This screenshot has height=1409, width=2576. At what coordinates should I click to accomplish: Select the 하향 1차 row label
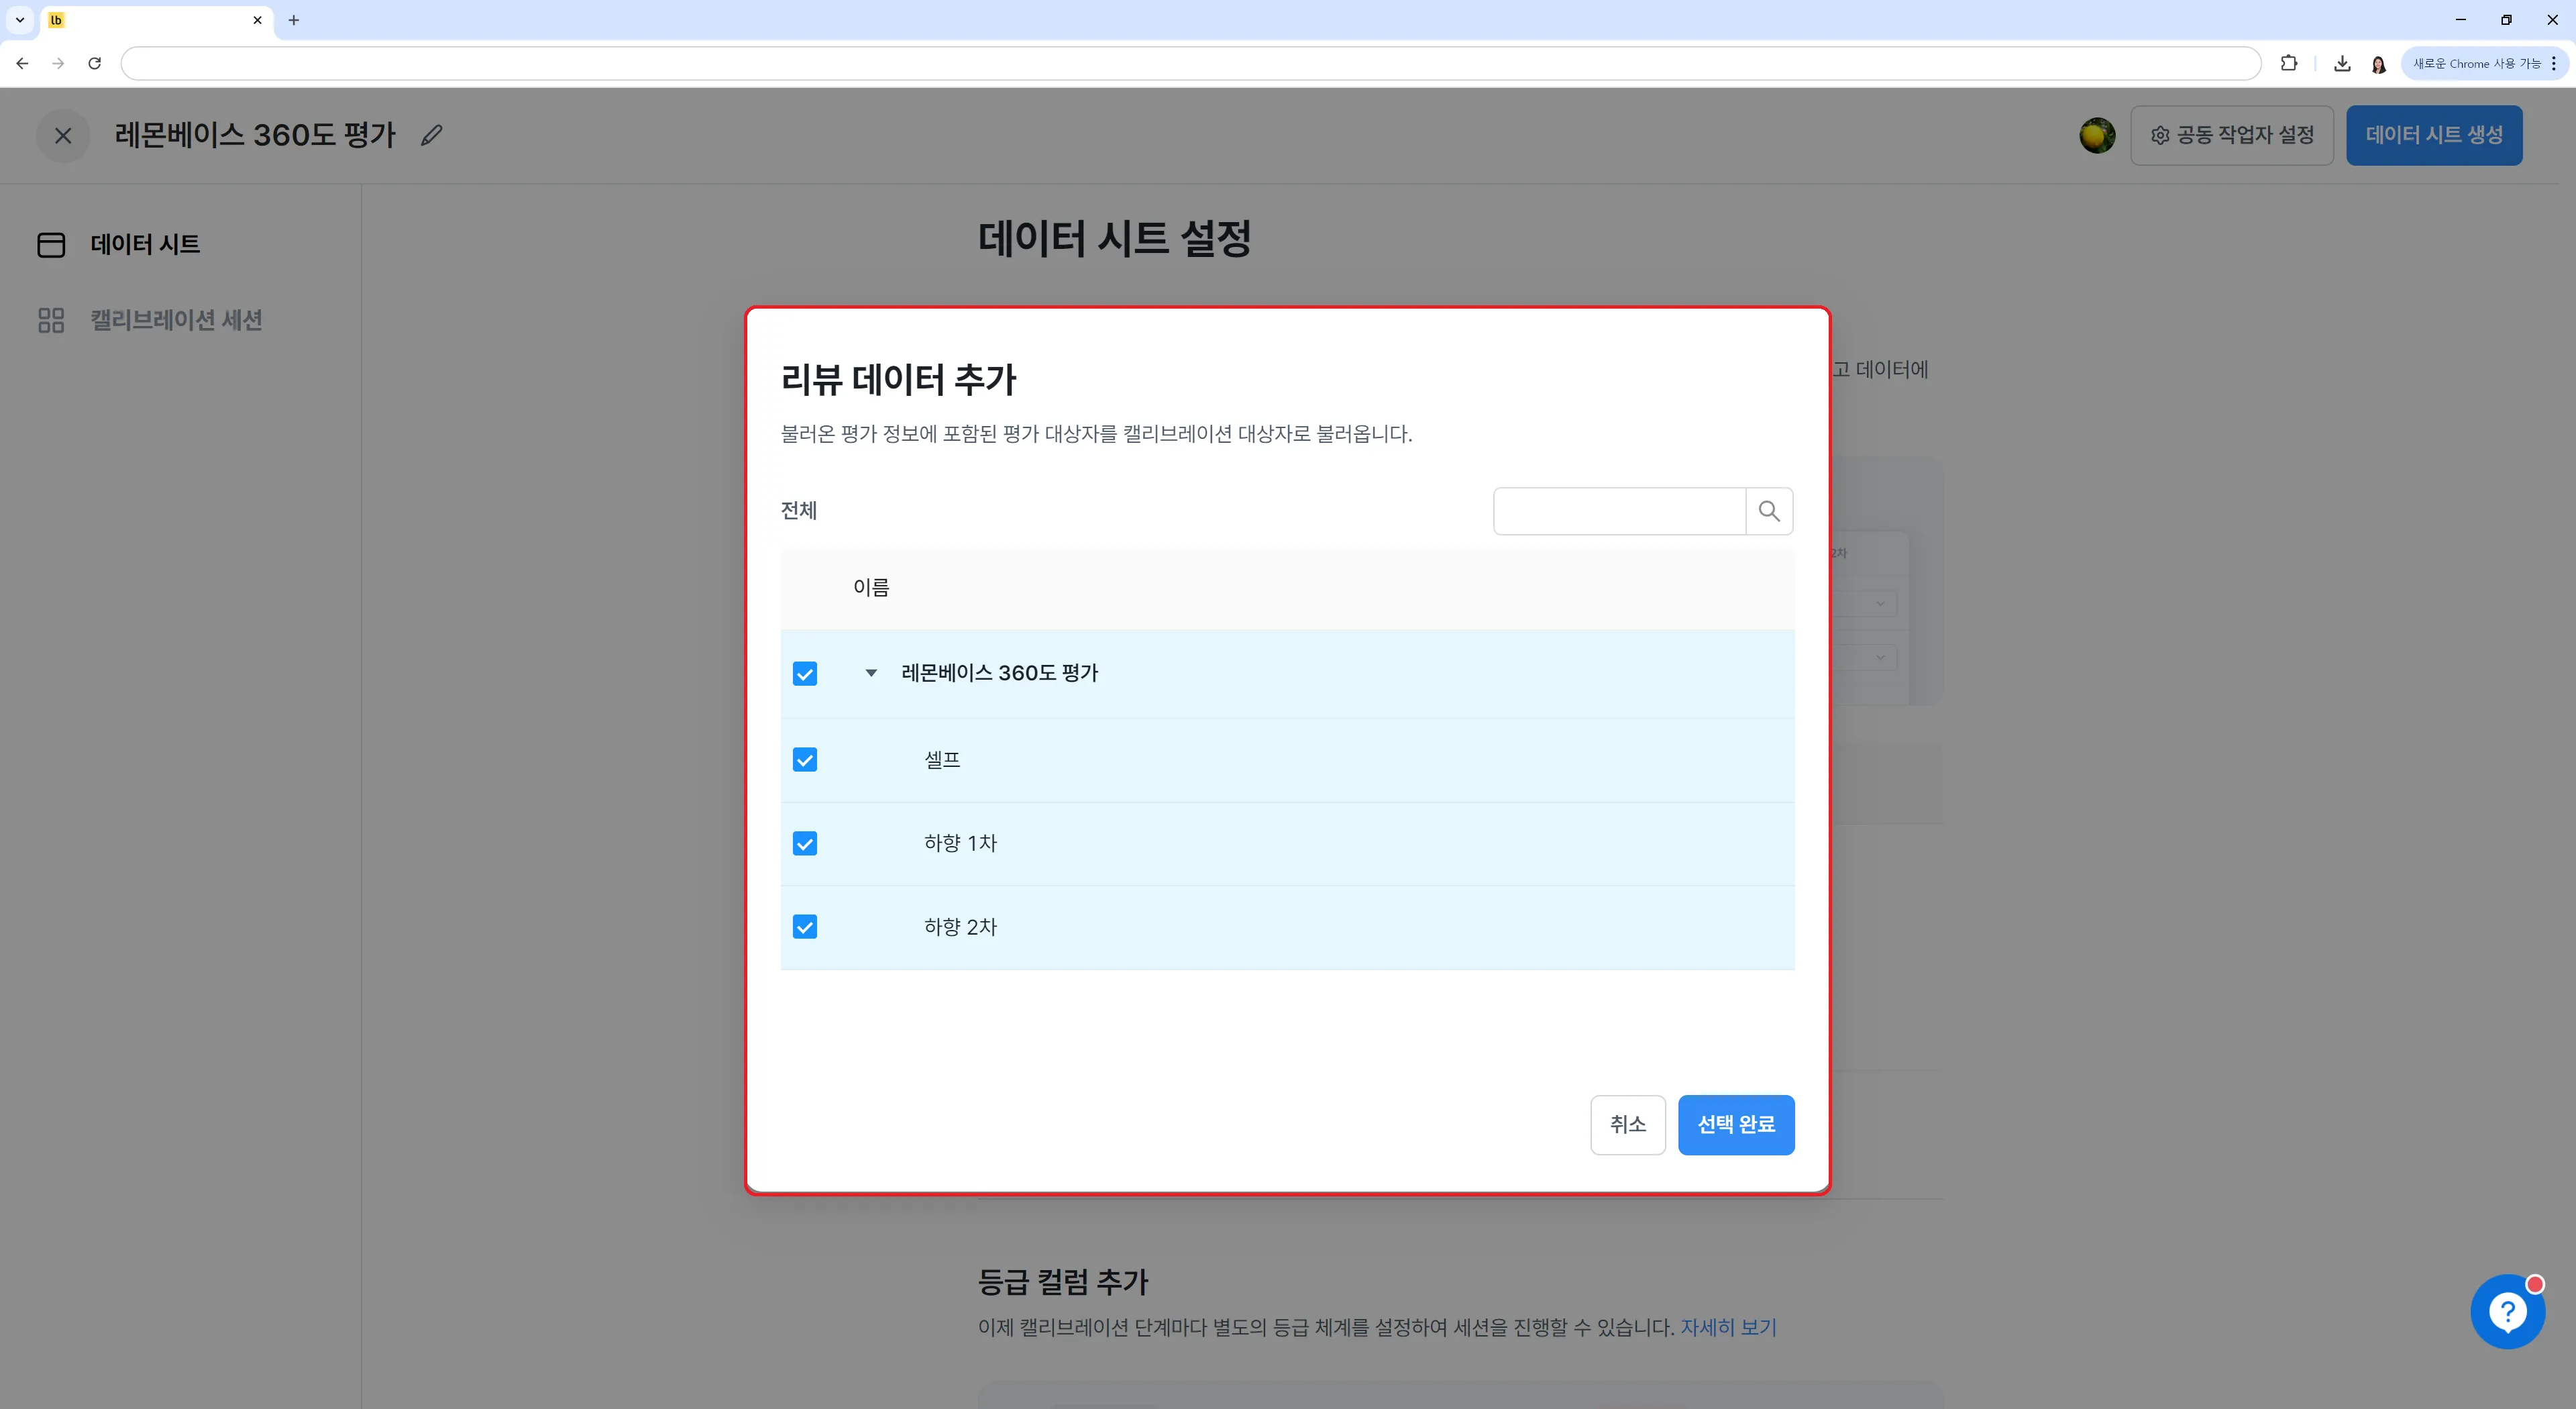click(x=960, y=843)
